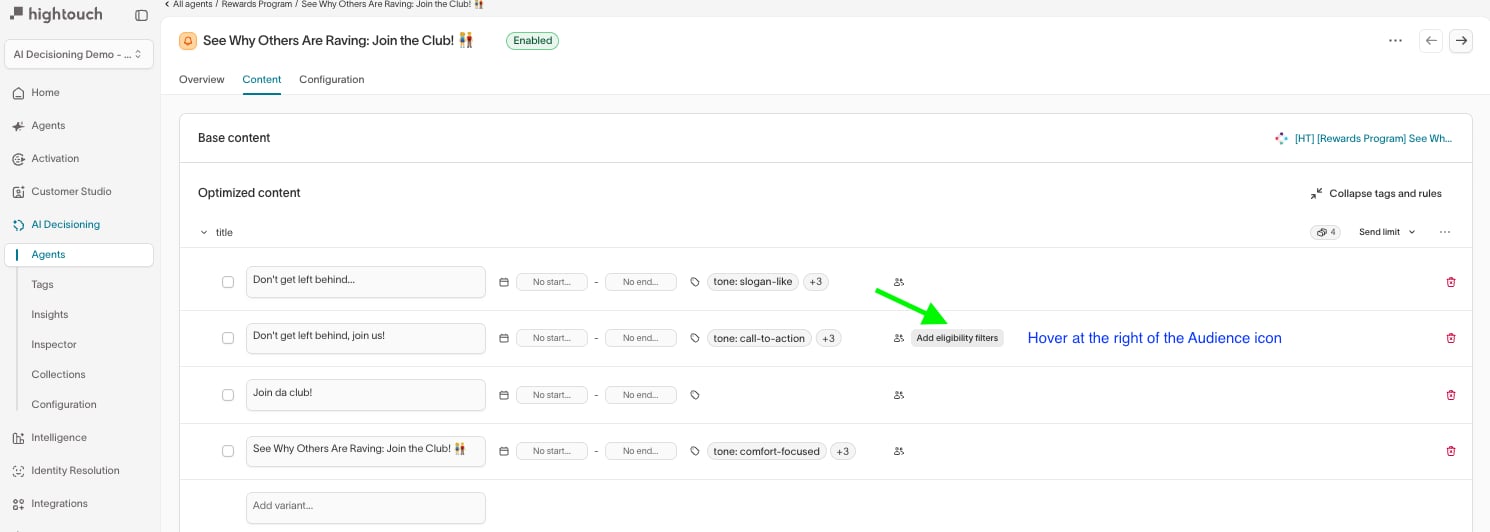Viewport: 1490px width, 532px height.
Task: Open the AI Decisioning Demo workspace dropdown
Action: (x=79, y=54)
